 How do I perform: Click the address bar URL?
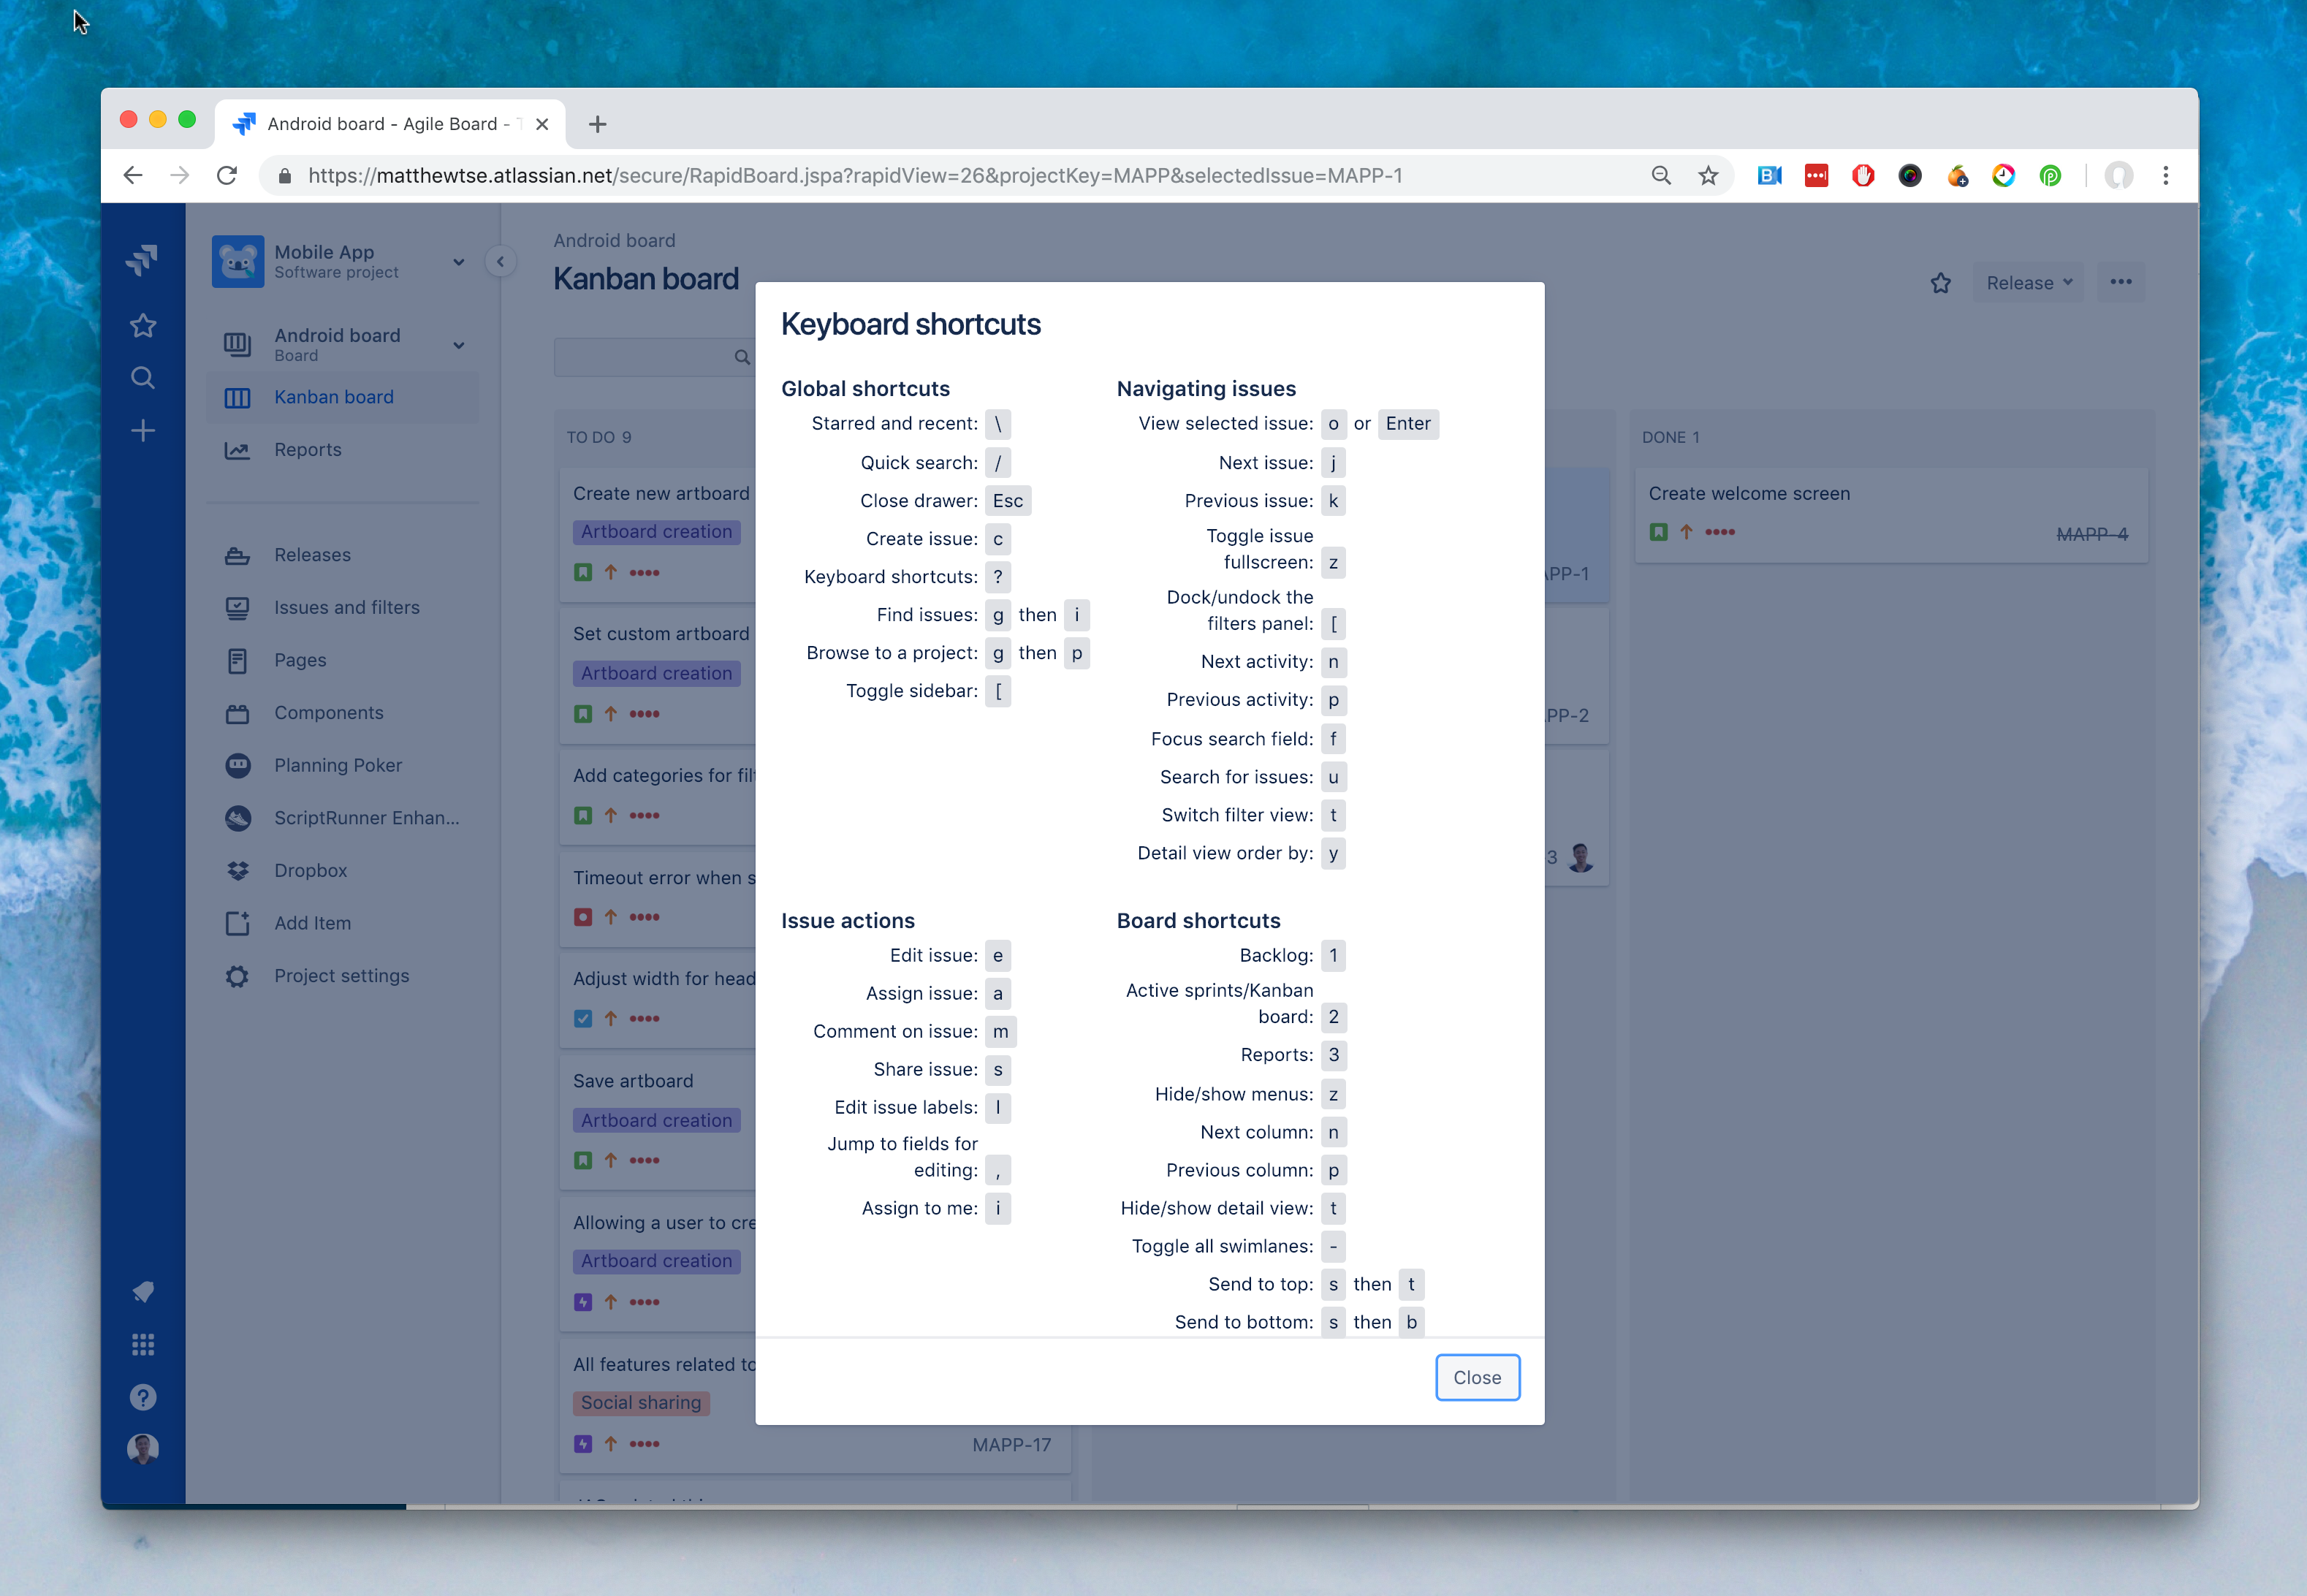[855, 176]
